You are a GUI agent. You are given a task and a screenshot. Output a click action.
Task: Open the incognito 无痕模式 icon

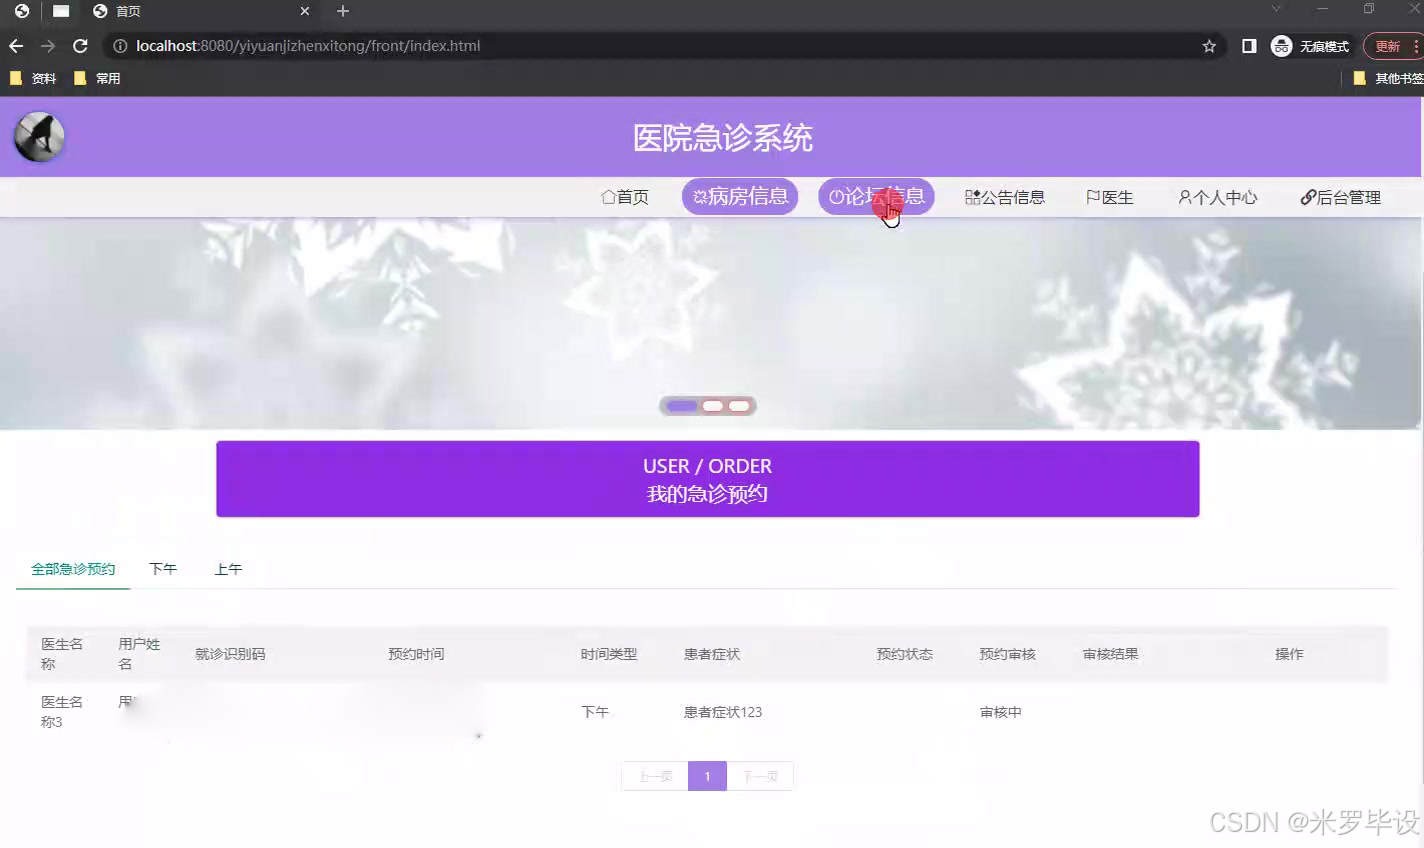(1281, 45)
